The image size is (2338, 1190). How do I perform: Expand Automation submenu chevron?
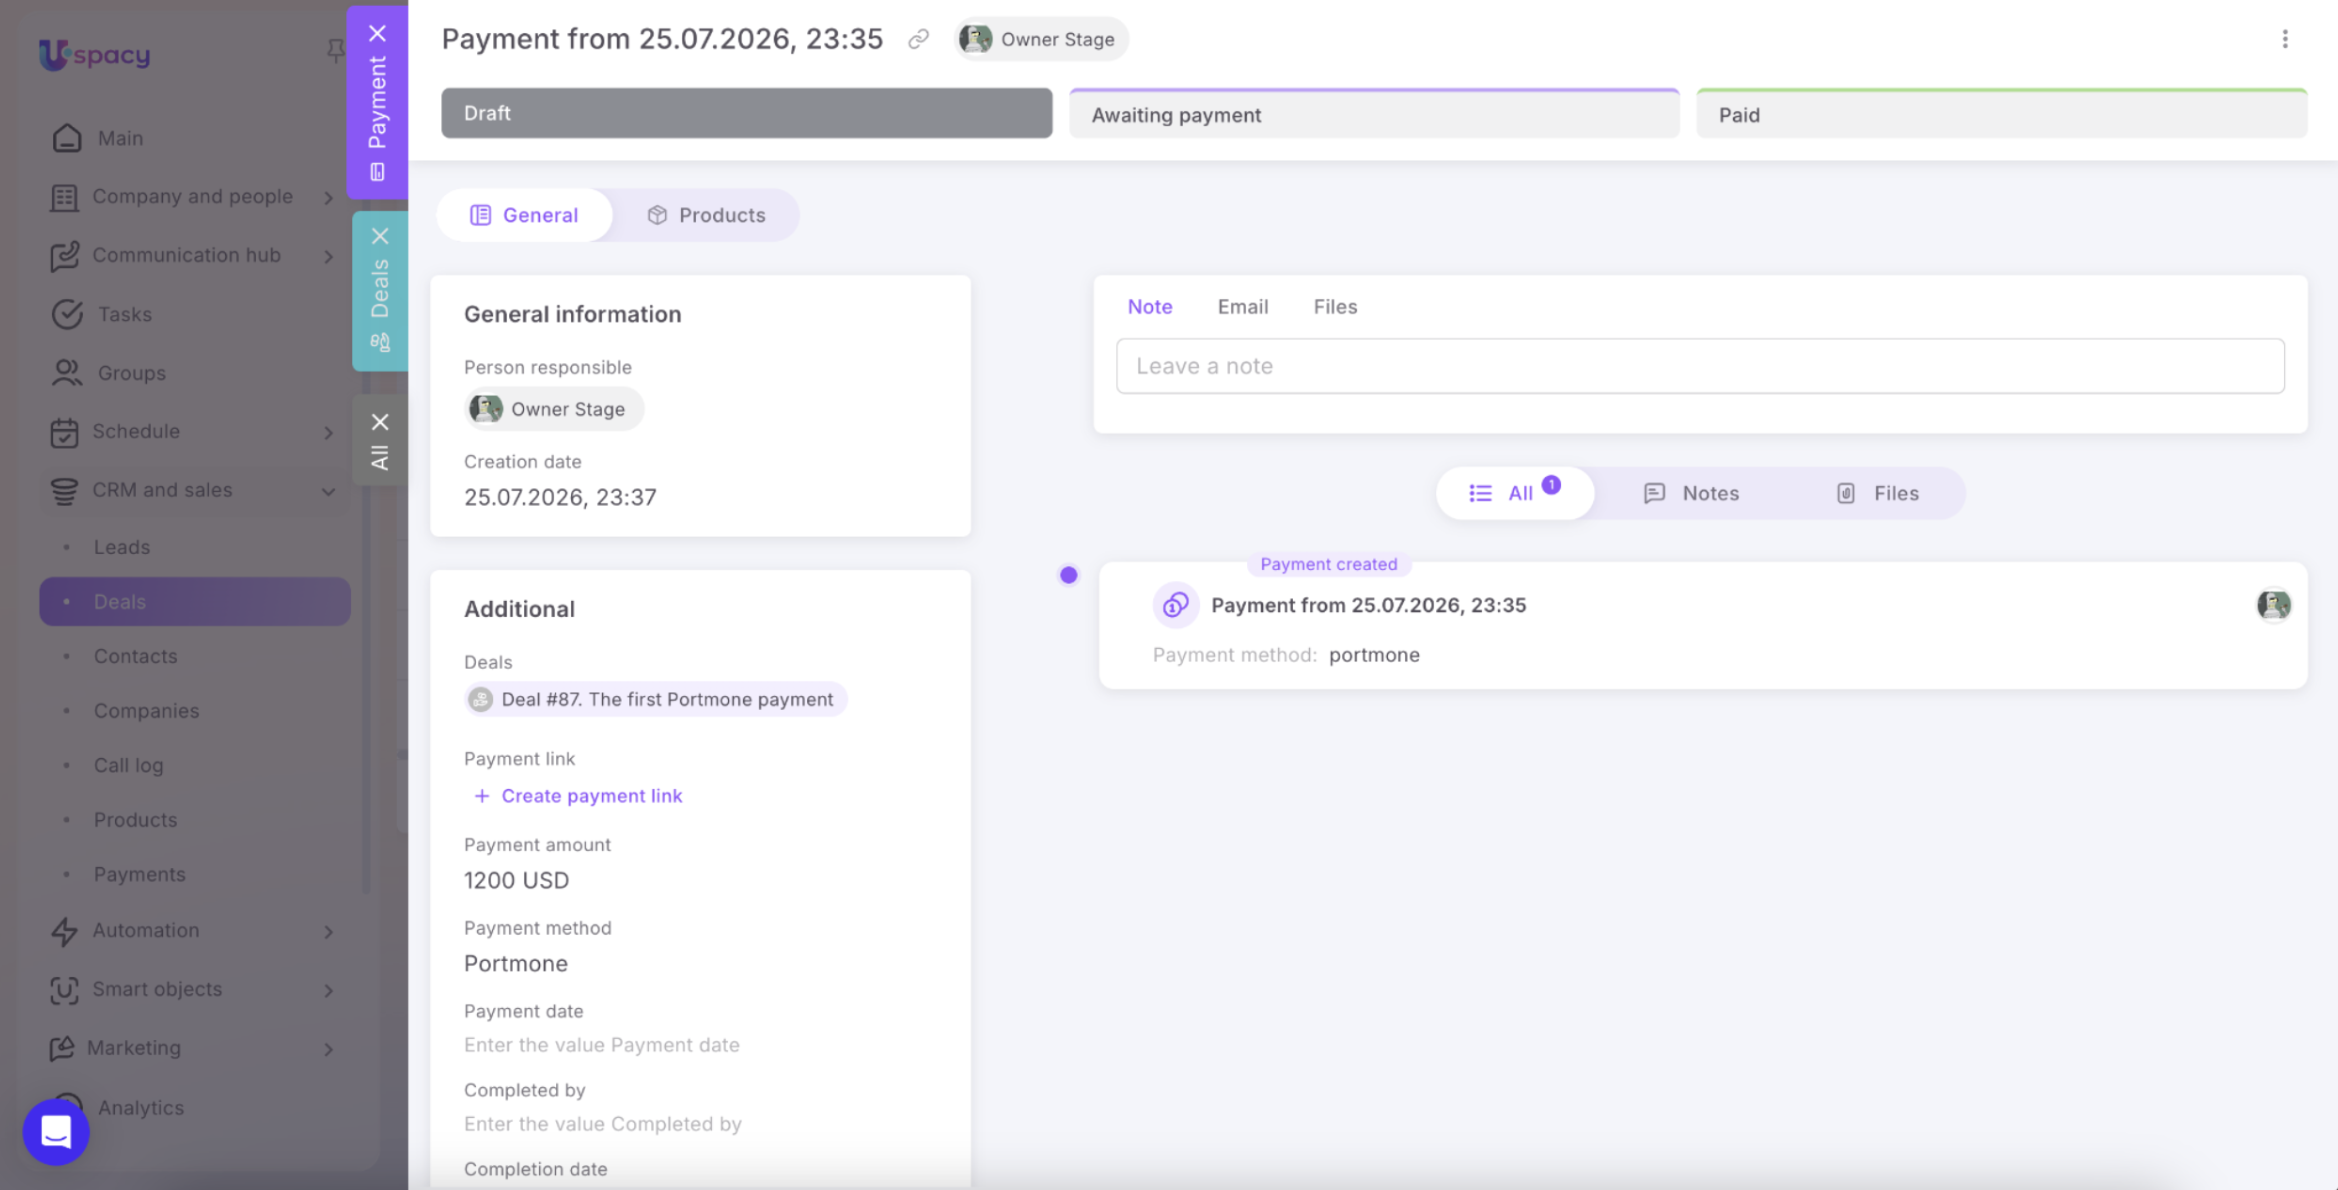[x=328, y=931]
